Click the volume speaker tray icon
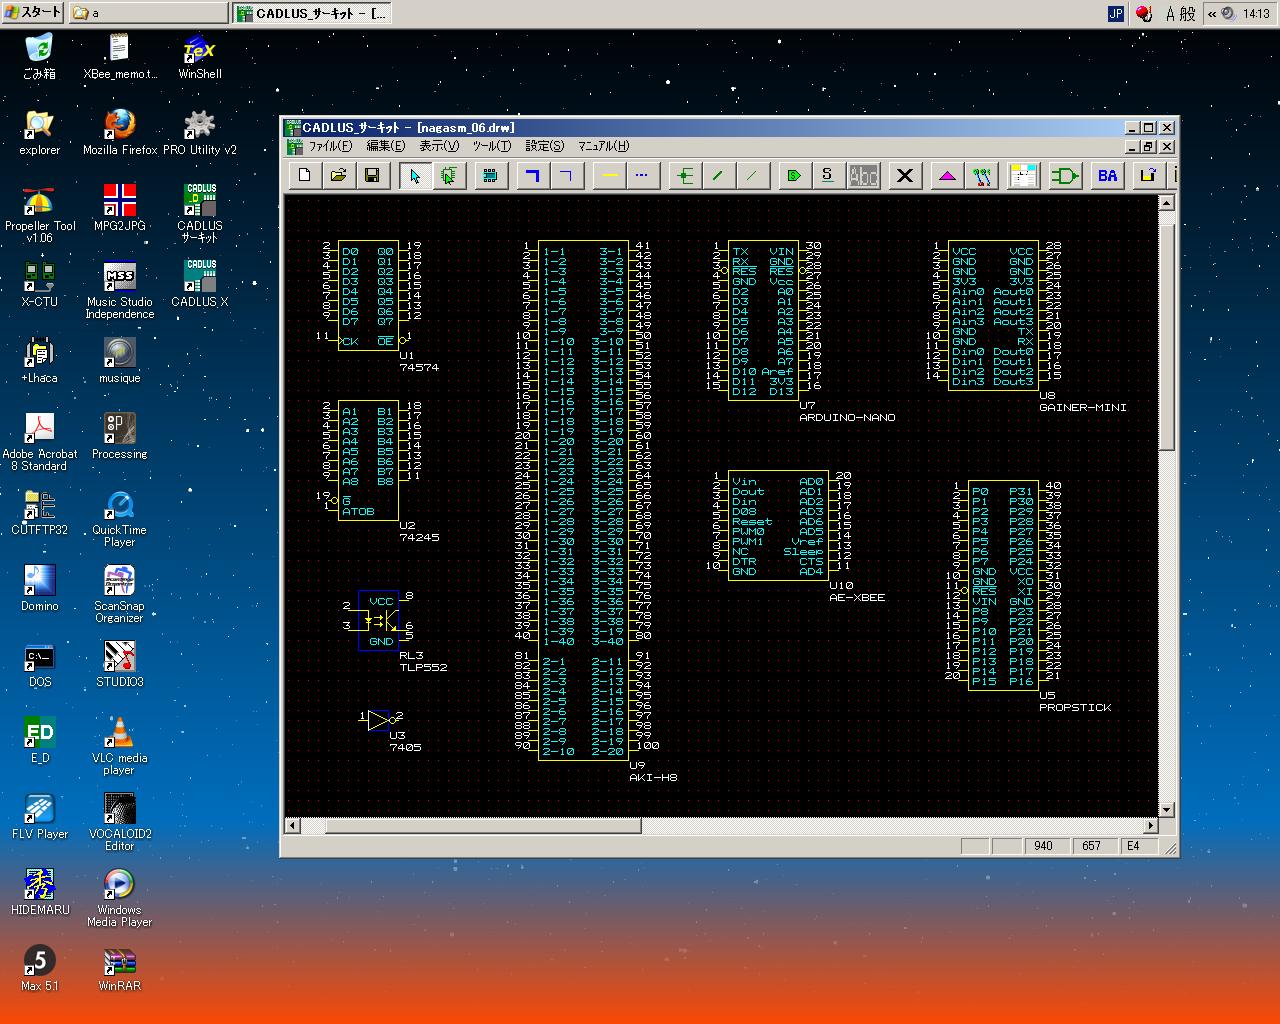Image resolution: width=1280 pixels, height=1024 pixels. (x=1229, y=13)
